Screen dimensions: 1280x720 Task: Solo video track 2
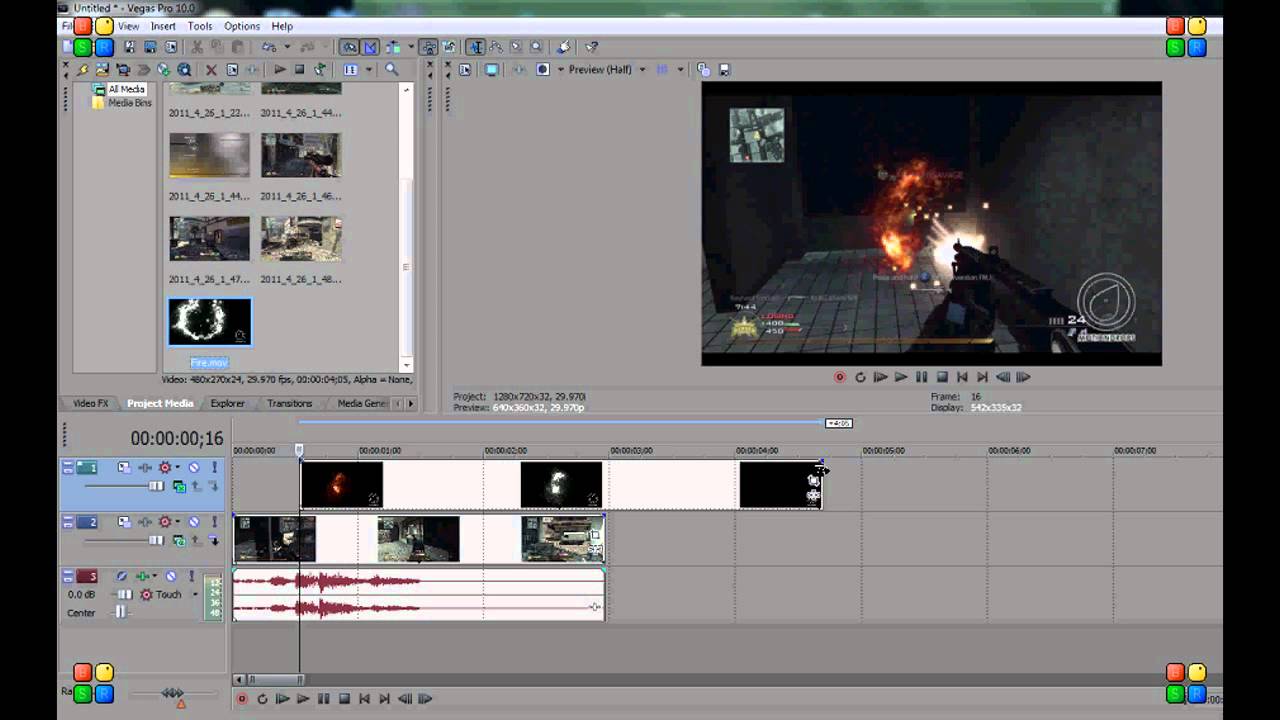point(215,522)
